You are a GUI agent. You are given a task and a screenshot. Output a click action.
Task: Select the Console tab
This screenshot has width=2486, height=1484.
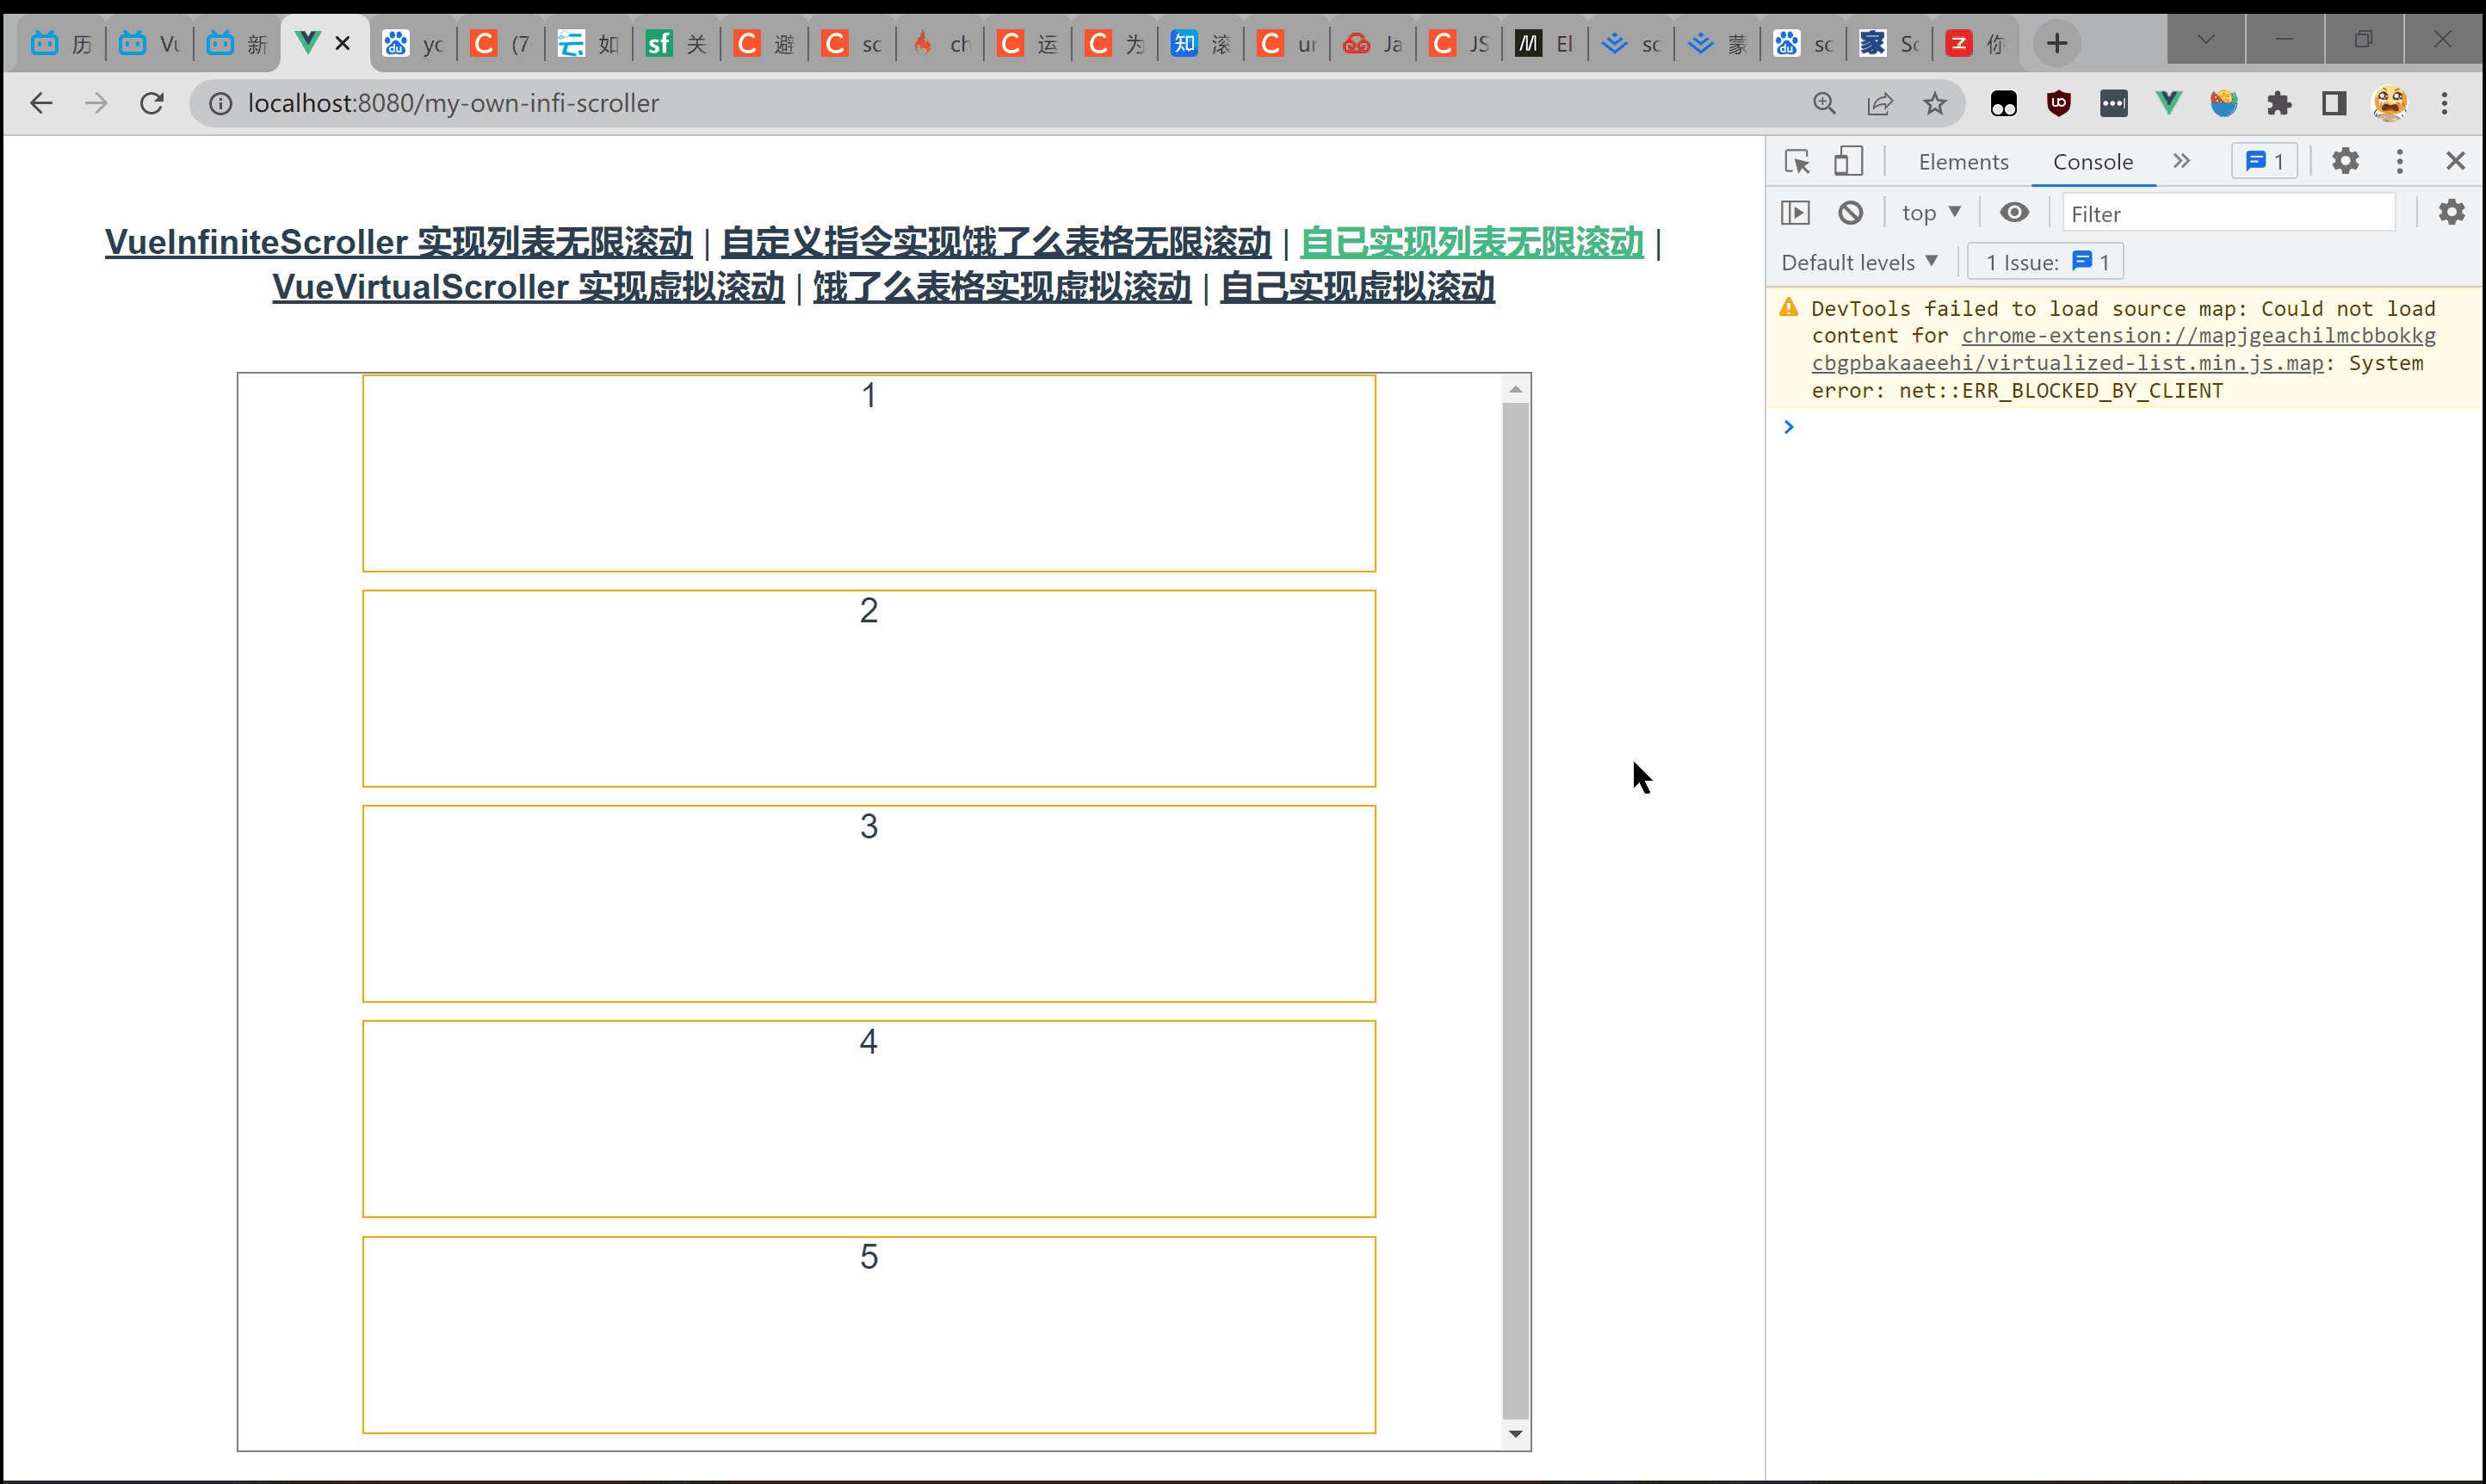(2093, 161)
